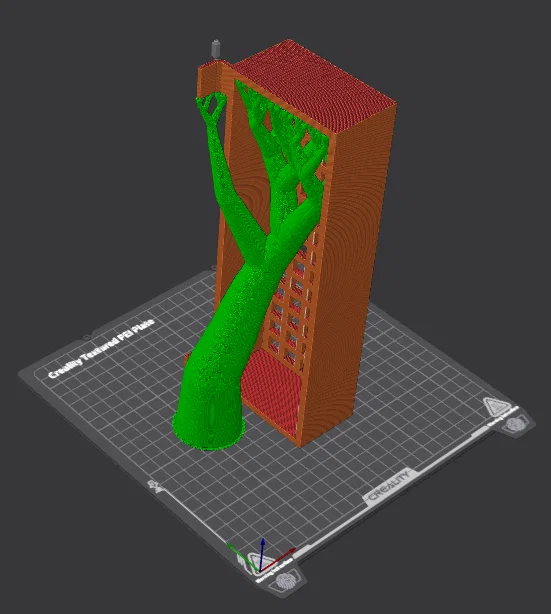Click the XYZ origin axes gizmo
This screenshot has height=614, width=551.
pyautogui.click(x=262, y=555)
